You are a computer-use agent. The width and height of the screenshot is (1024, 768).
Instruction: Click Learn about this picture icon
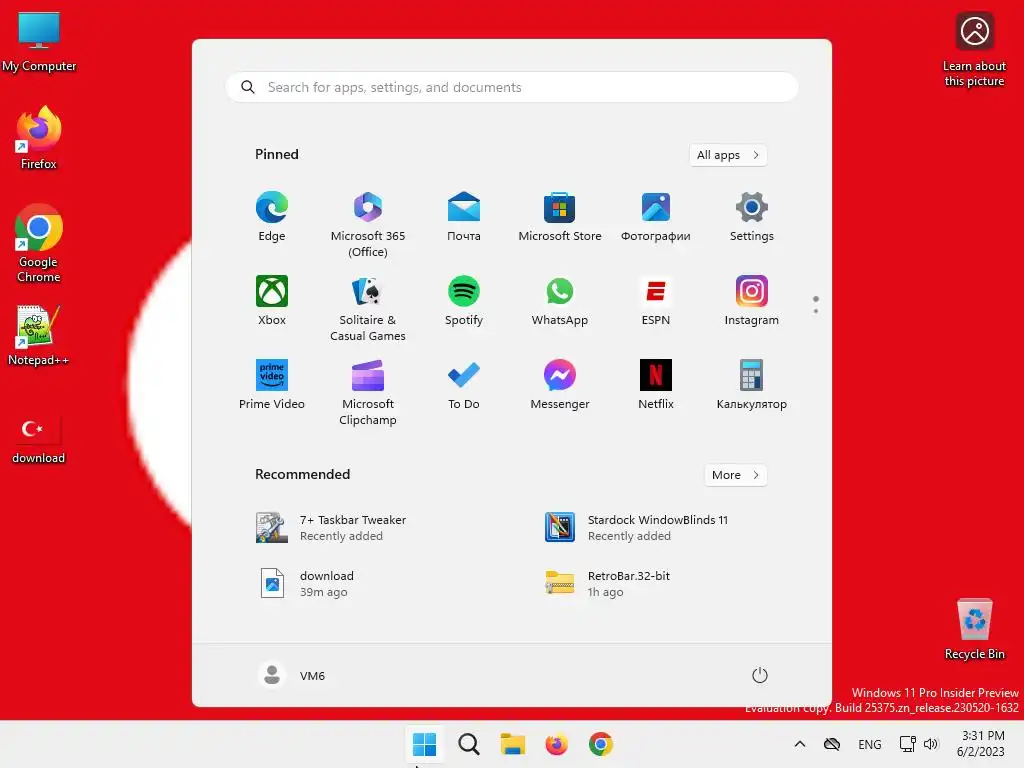(x=974, y=50)
